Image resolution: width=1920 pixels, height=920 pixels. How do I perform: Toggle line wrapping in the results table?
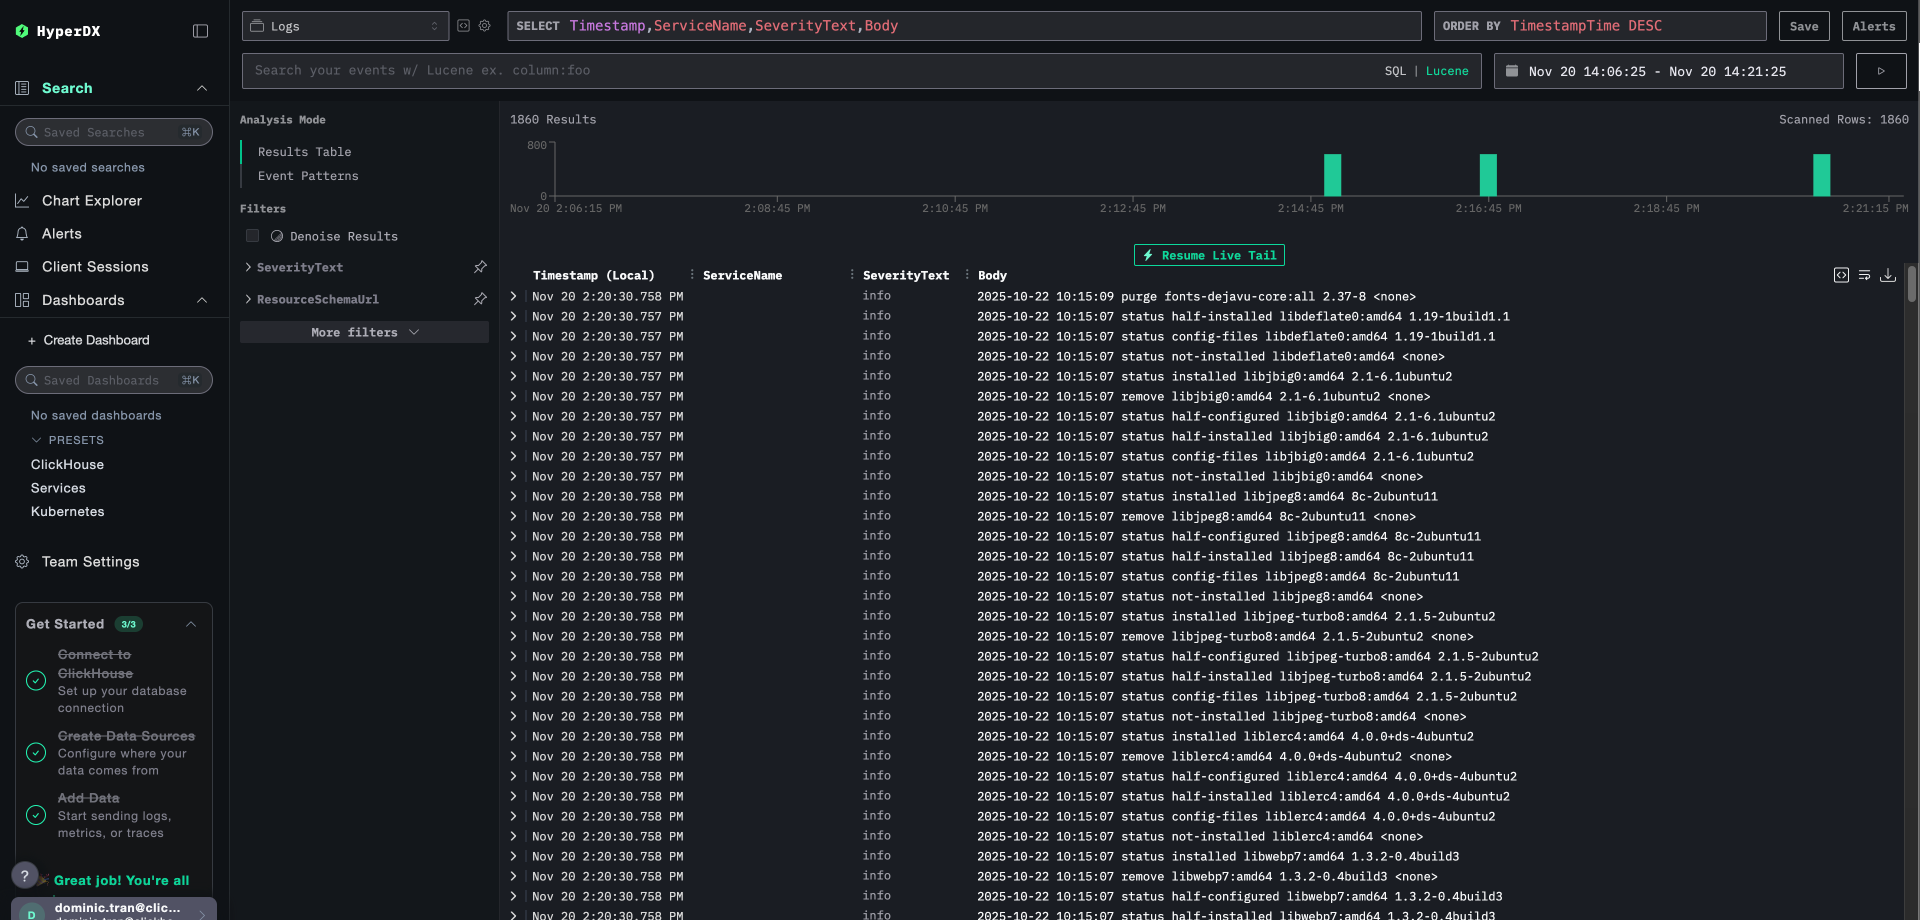(x=1864, y=275)
